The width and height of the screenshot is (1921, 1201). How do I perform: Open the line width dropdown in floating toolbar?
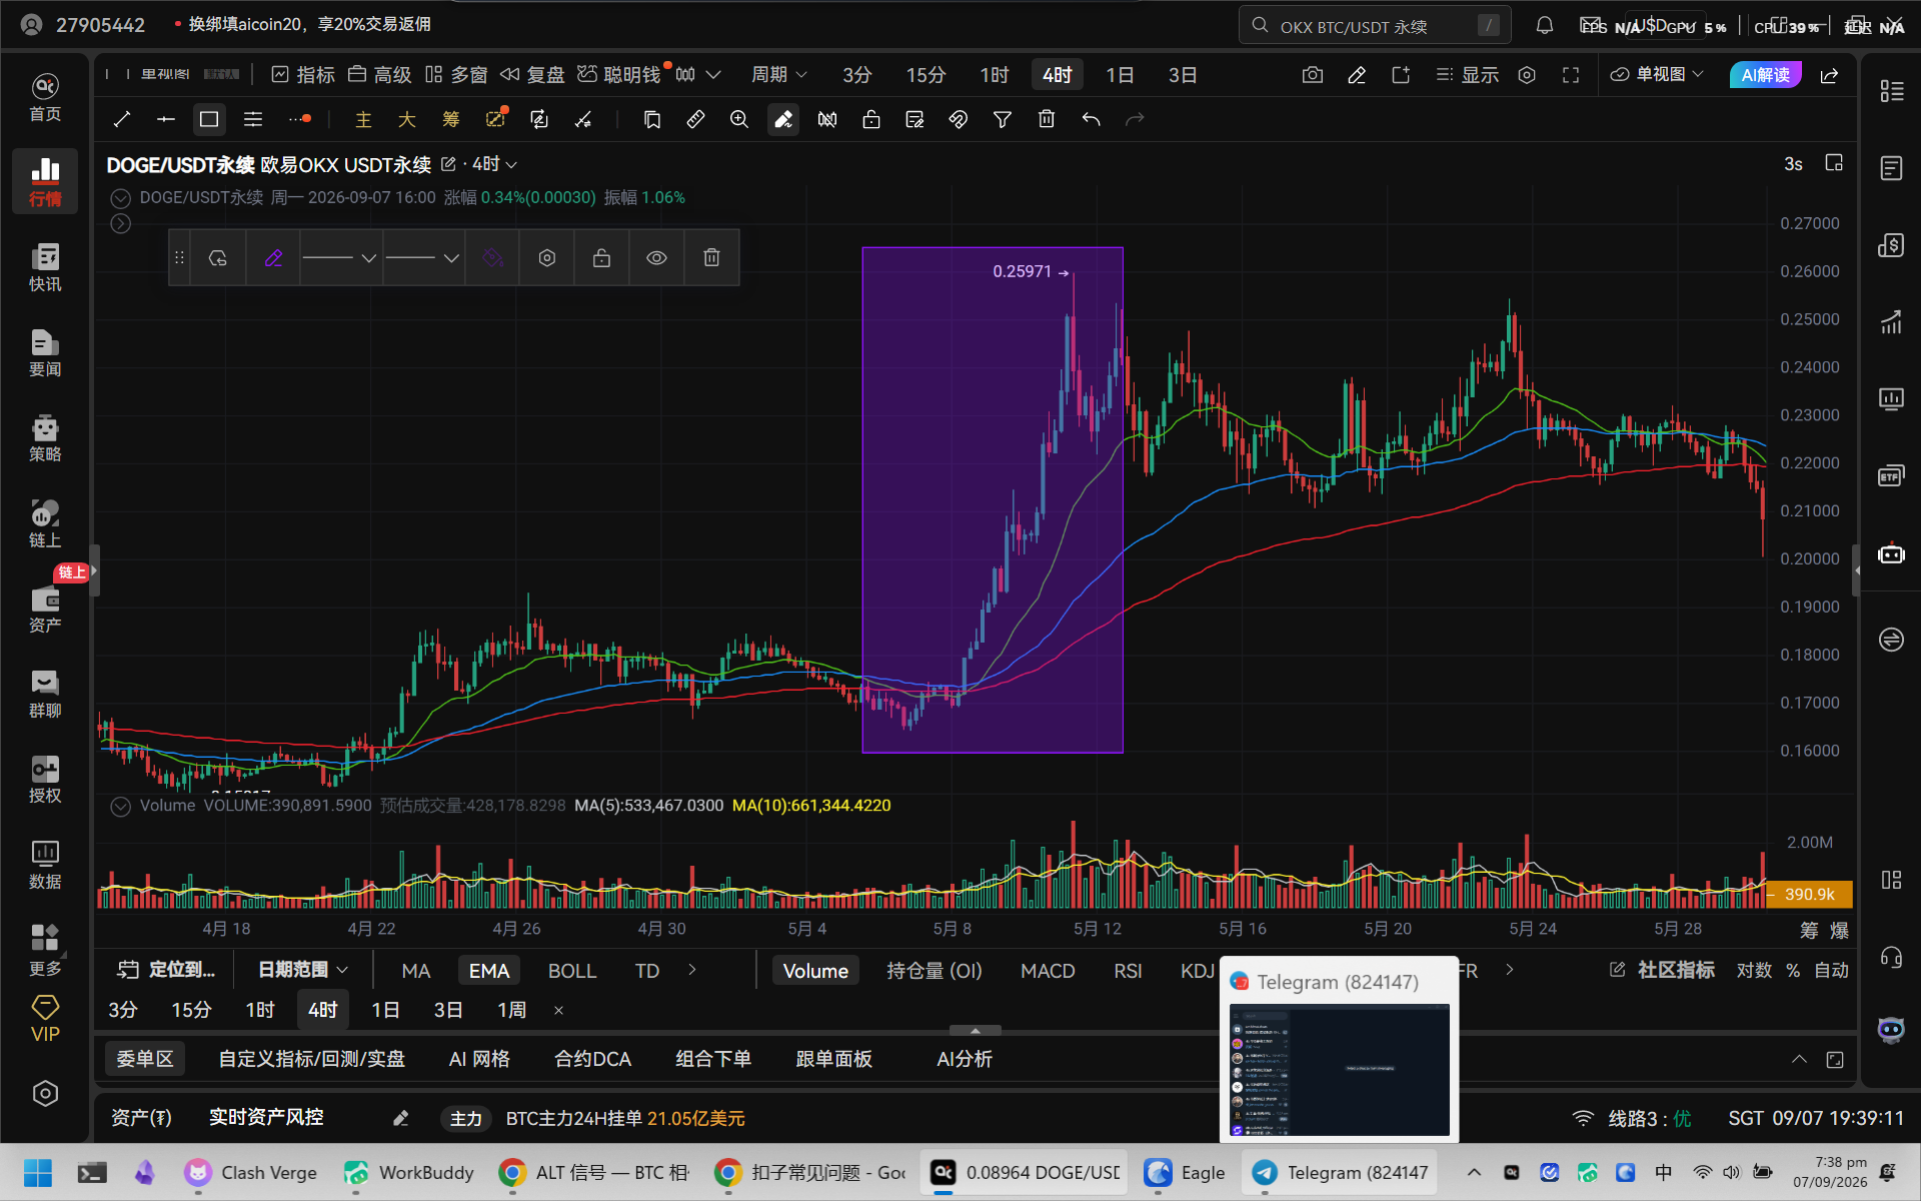423,258
